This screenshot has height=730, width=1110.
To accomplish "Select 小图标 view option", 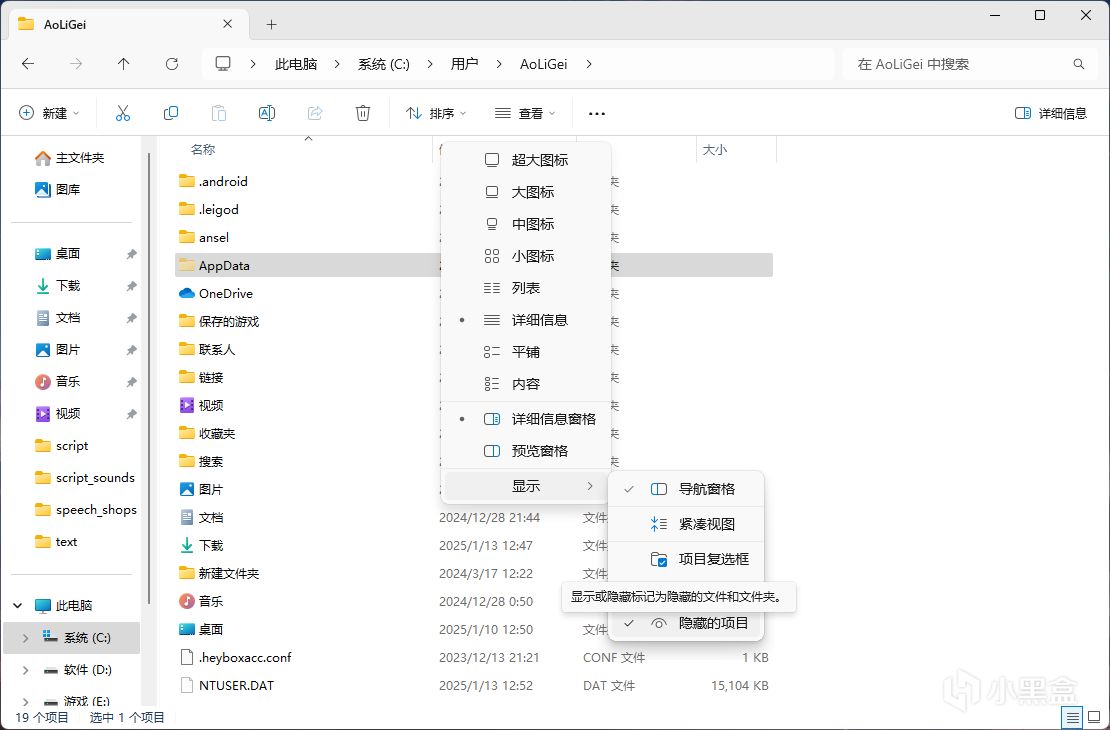I will 526,256.
